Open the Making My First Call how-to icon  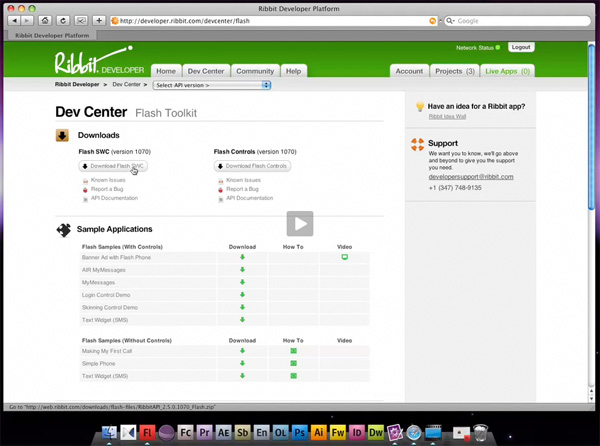point(293,351)
